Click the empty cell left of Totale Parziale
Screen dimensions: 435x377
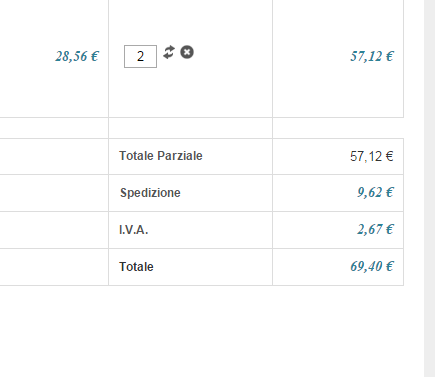pyautogui.click(x=54, y=156)
